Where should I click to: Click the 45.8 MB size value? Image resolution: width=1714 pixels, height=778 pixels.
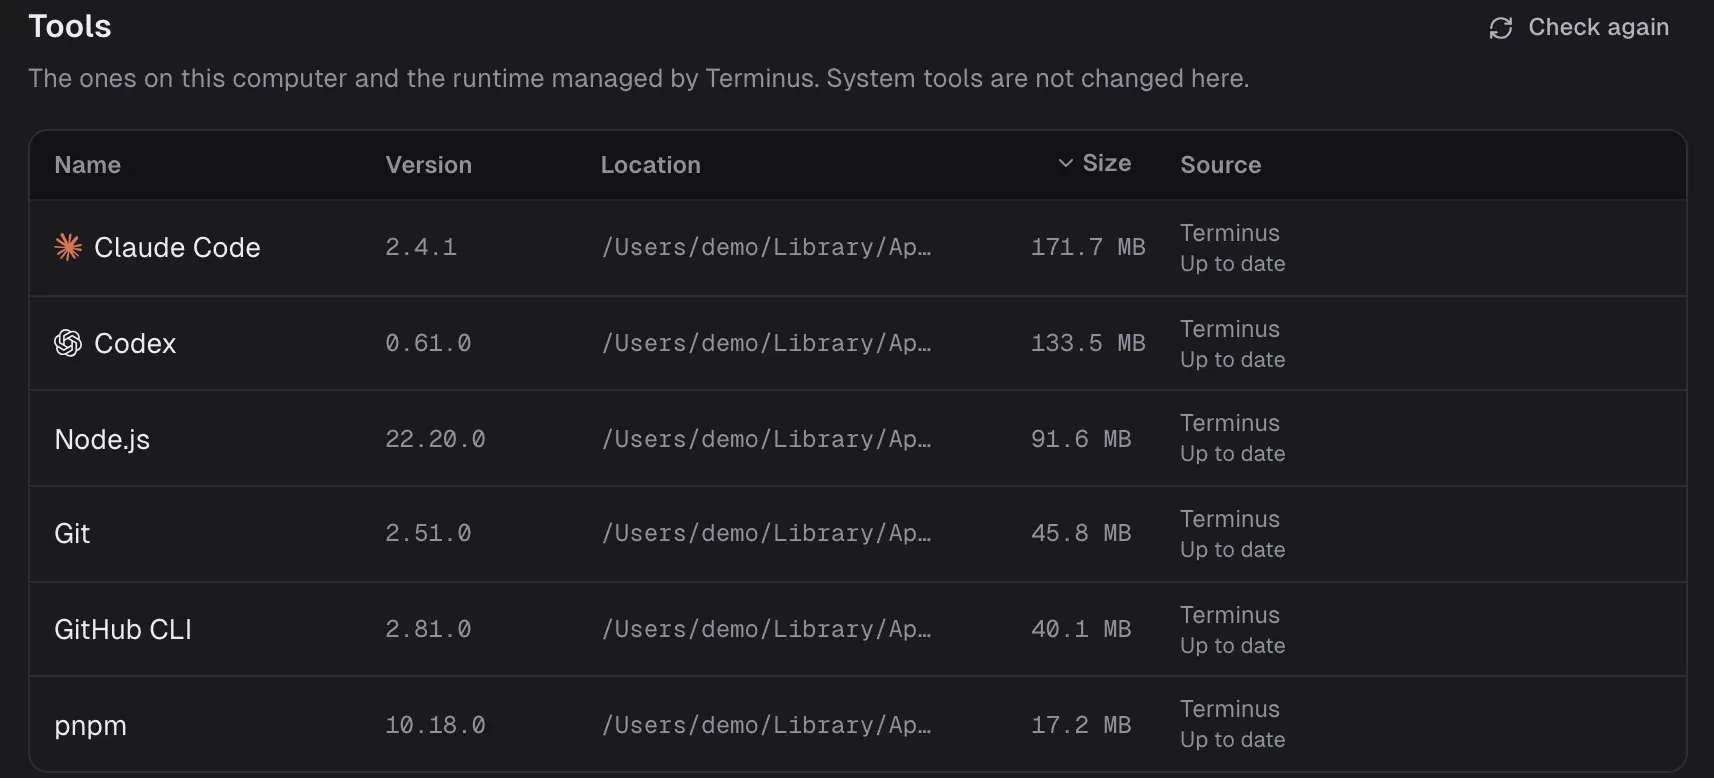(1081, 533)
